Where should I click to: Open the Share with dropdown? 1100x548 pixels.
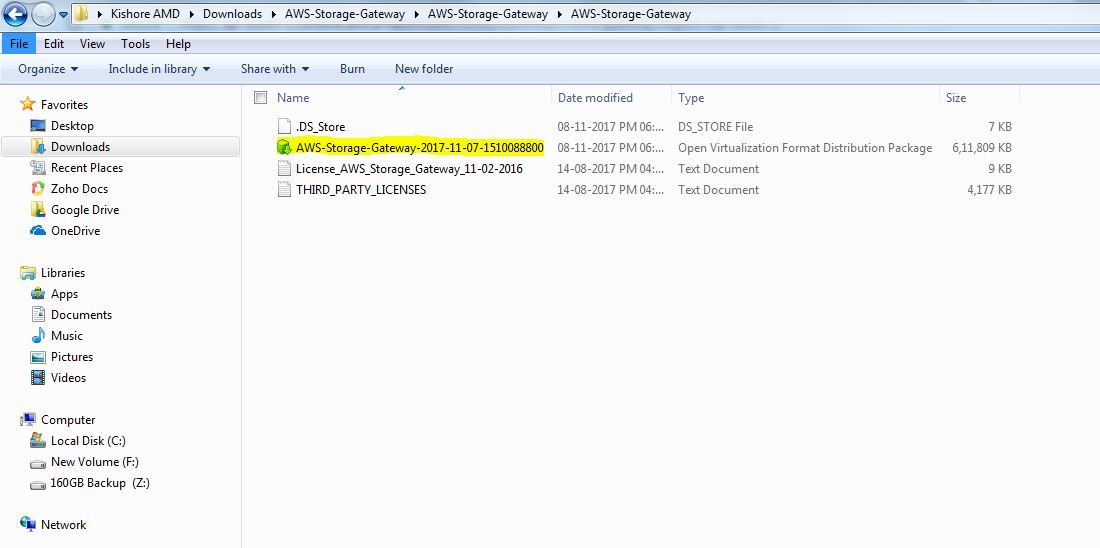coord(275,69)
